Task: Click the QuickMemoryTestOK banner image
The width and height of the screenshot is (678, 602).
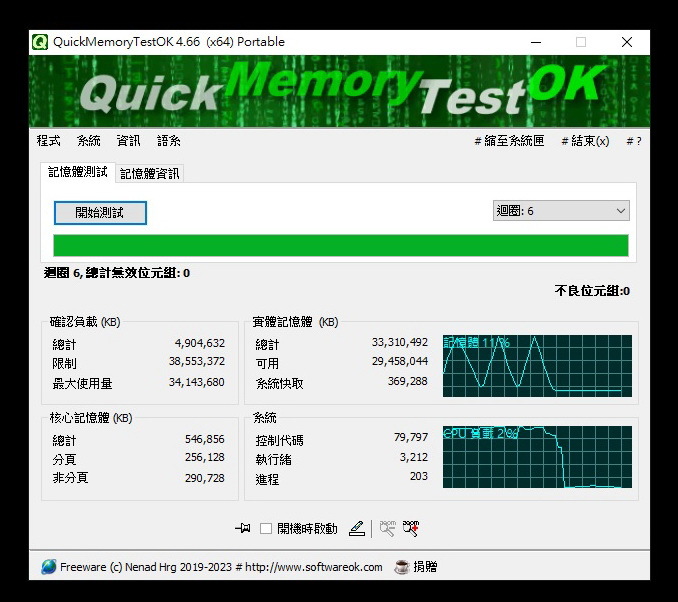Action: [x=339, y=91]
